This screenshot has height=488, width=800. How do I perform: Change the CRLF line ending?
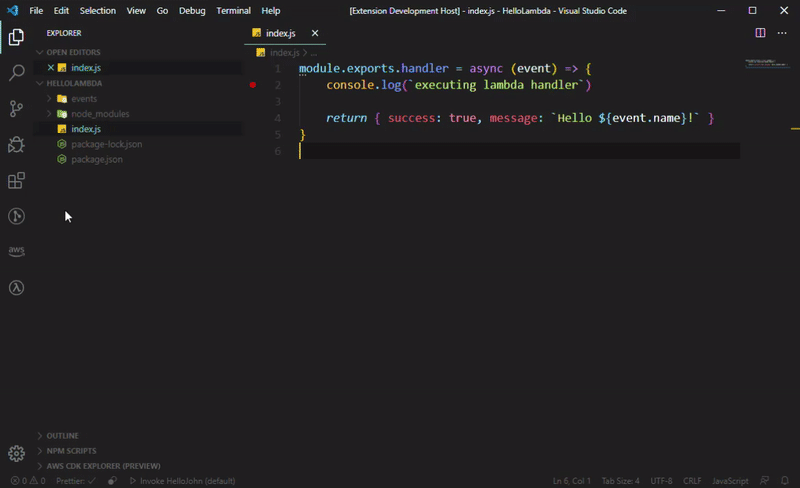pyautogui.click(x=692, y=481)
